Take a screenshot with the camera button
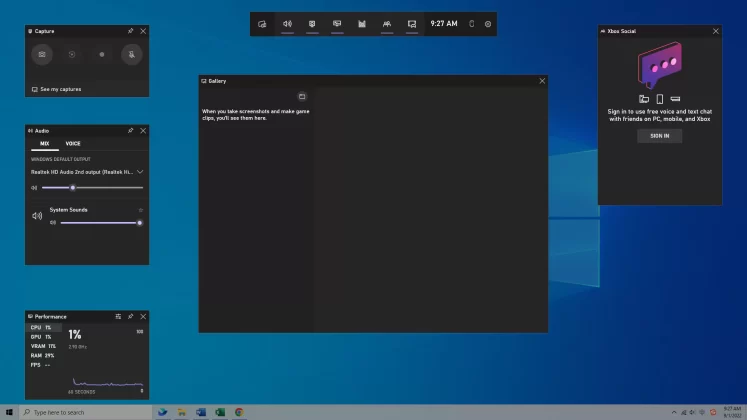 42,54
